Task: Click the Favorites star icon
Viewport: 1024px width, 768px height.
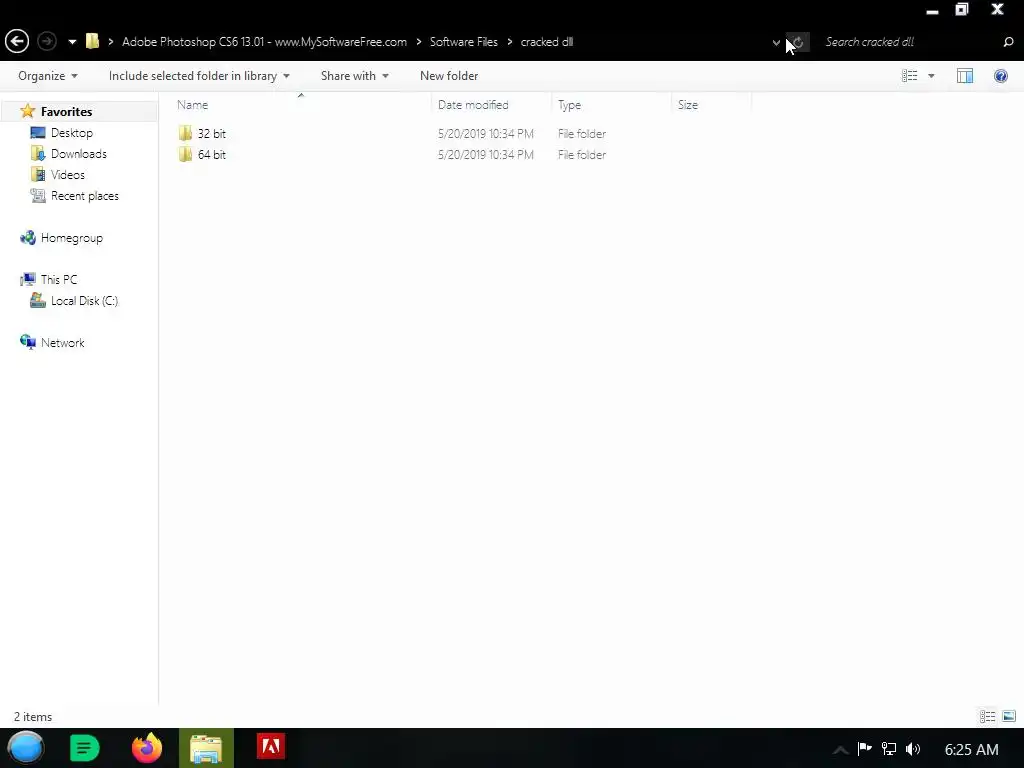Action: 27,111
